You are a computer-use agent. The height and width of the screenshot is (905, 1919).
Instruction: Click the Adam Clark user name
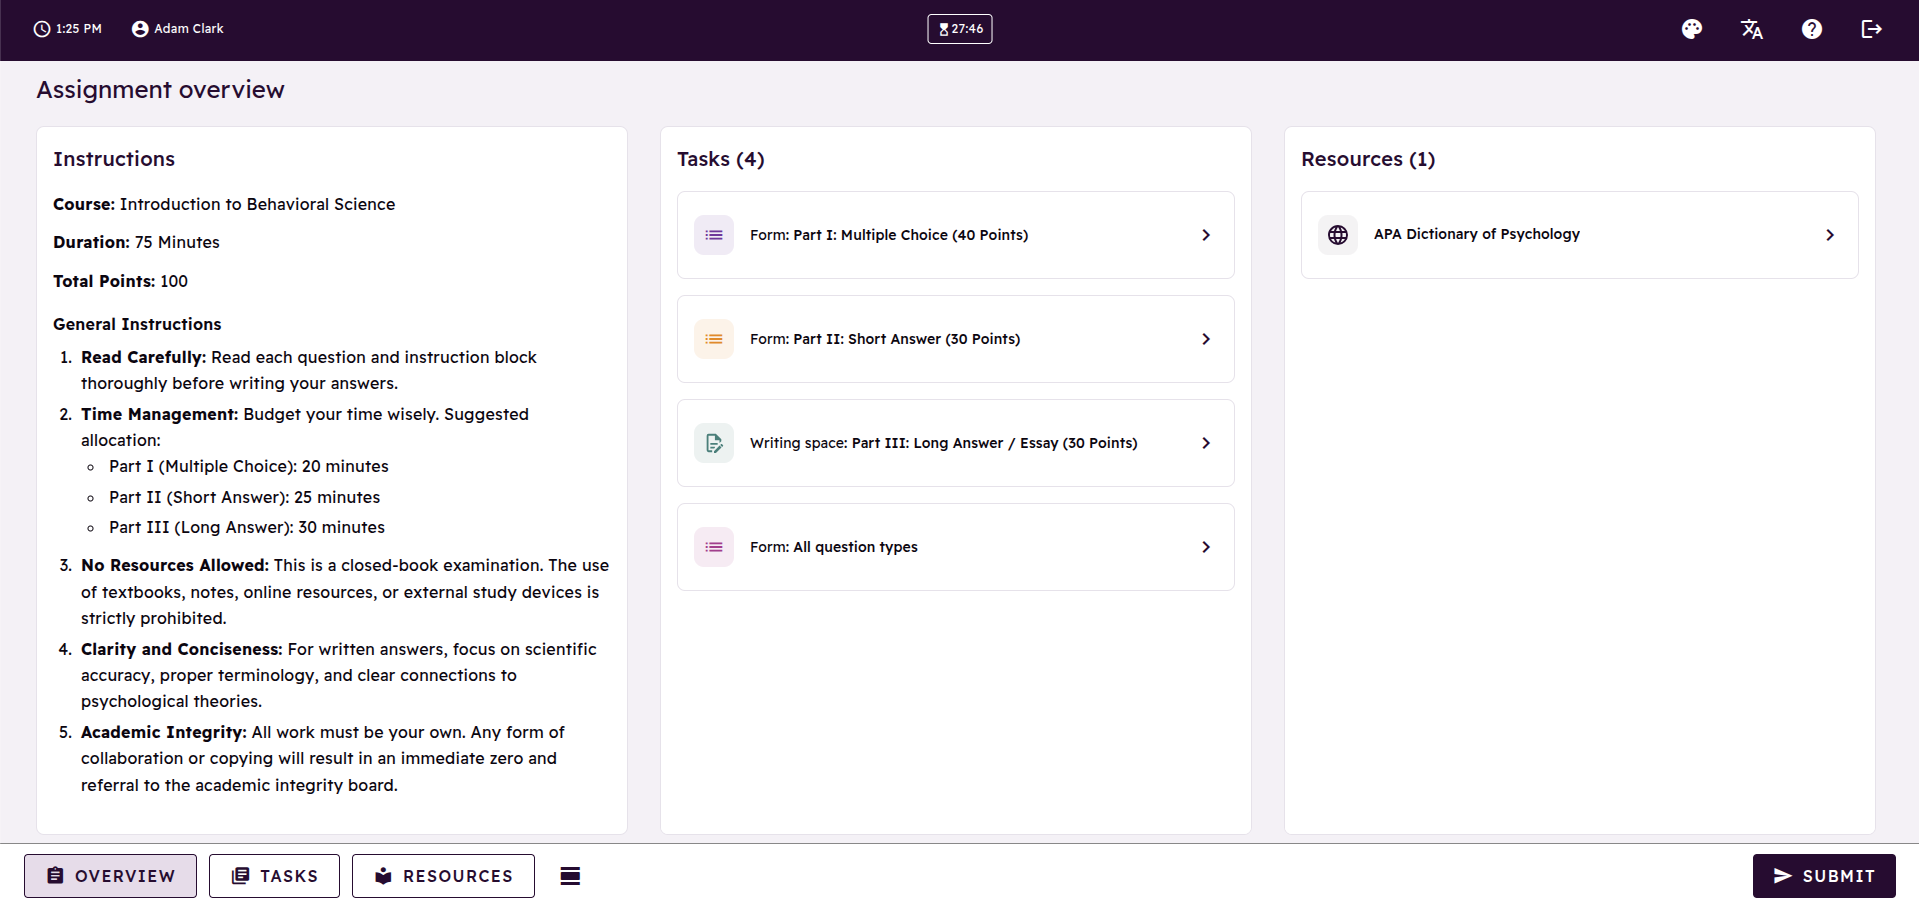[189, 29]
